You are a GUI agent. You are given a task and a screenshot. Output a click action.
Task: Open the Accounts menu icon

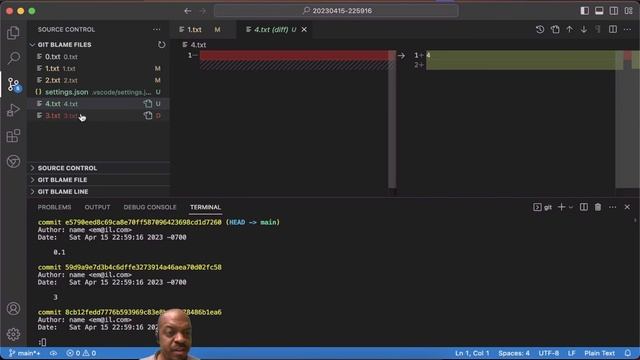click(13, 309)
